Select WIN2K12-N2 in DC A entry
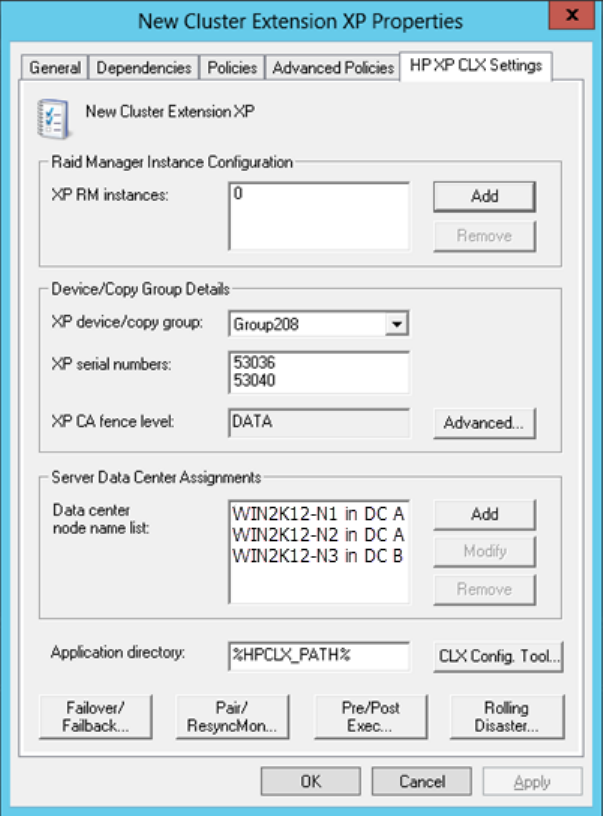Image resolution: width=603 pixels, height=816 pixels. [318, 534]
